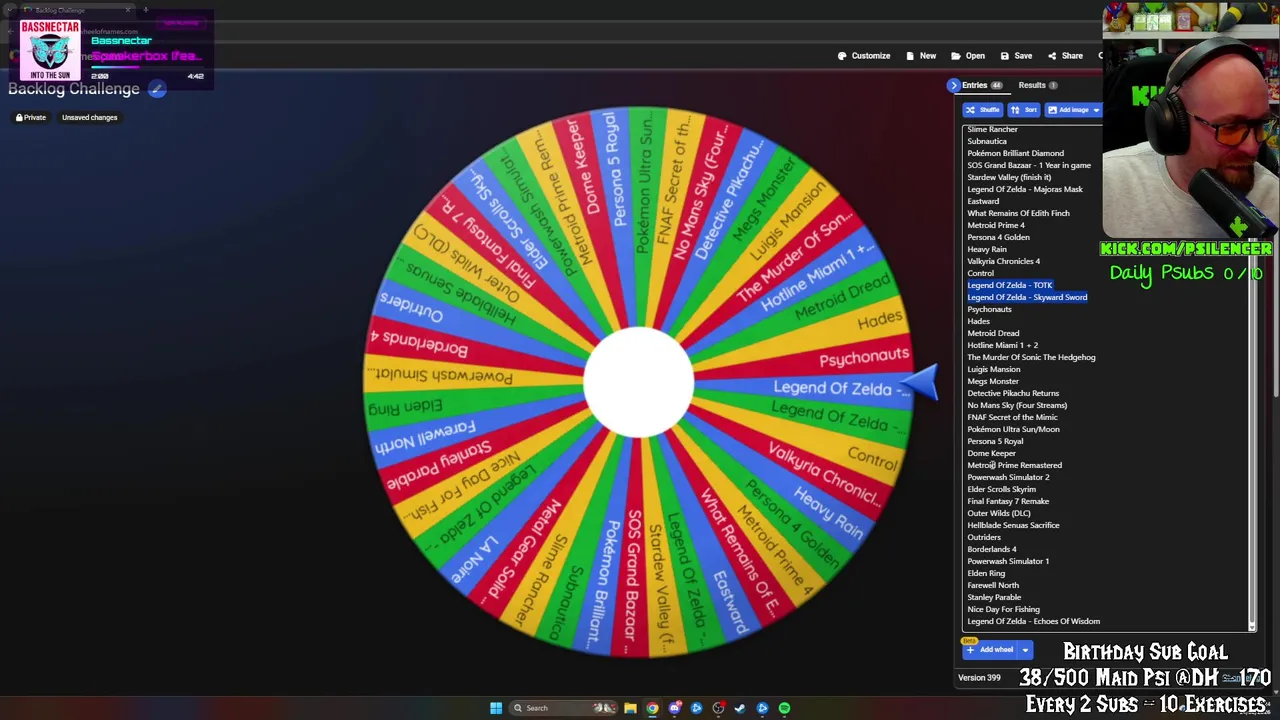Select entry 'Mega Monster'

993,381
